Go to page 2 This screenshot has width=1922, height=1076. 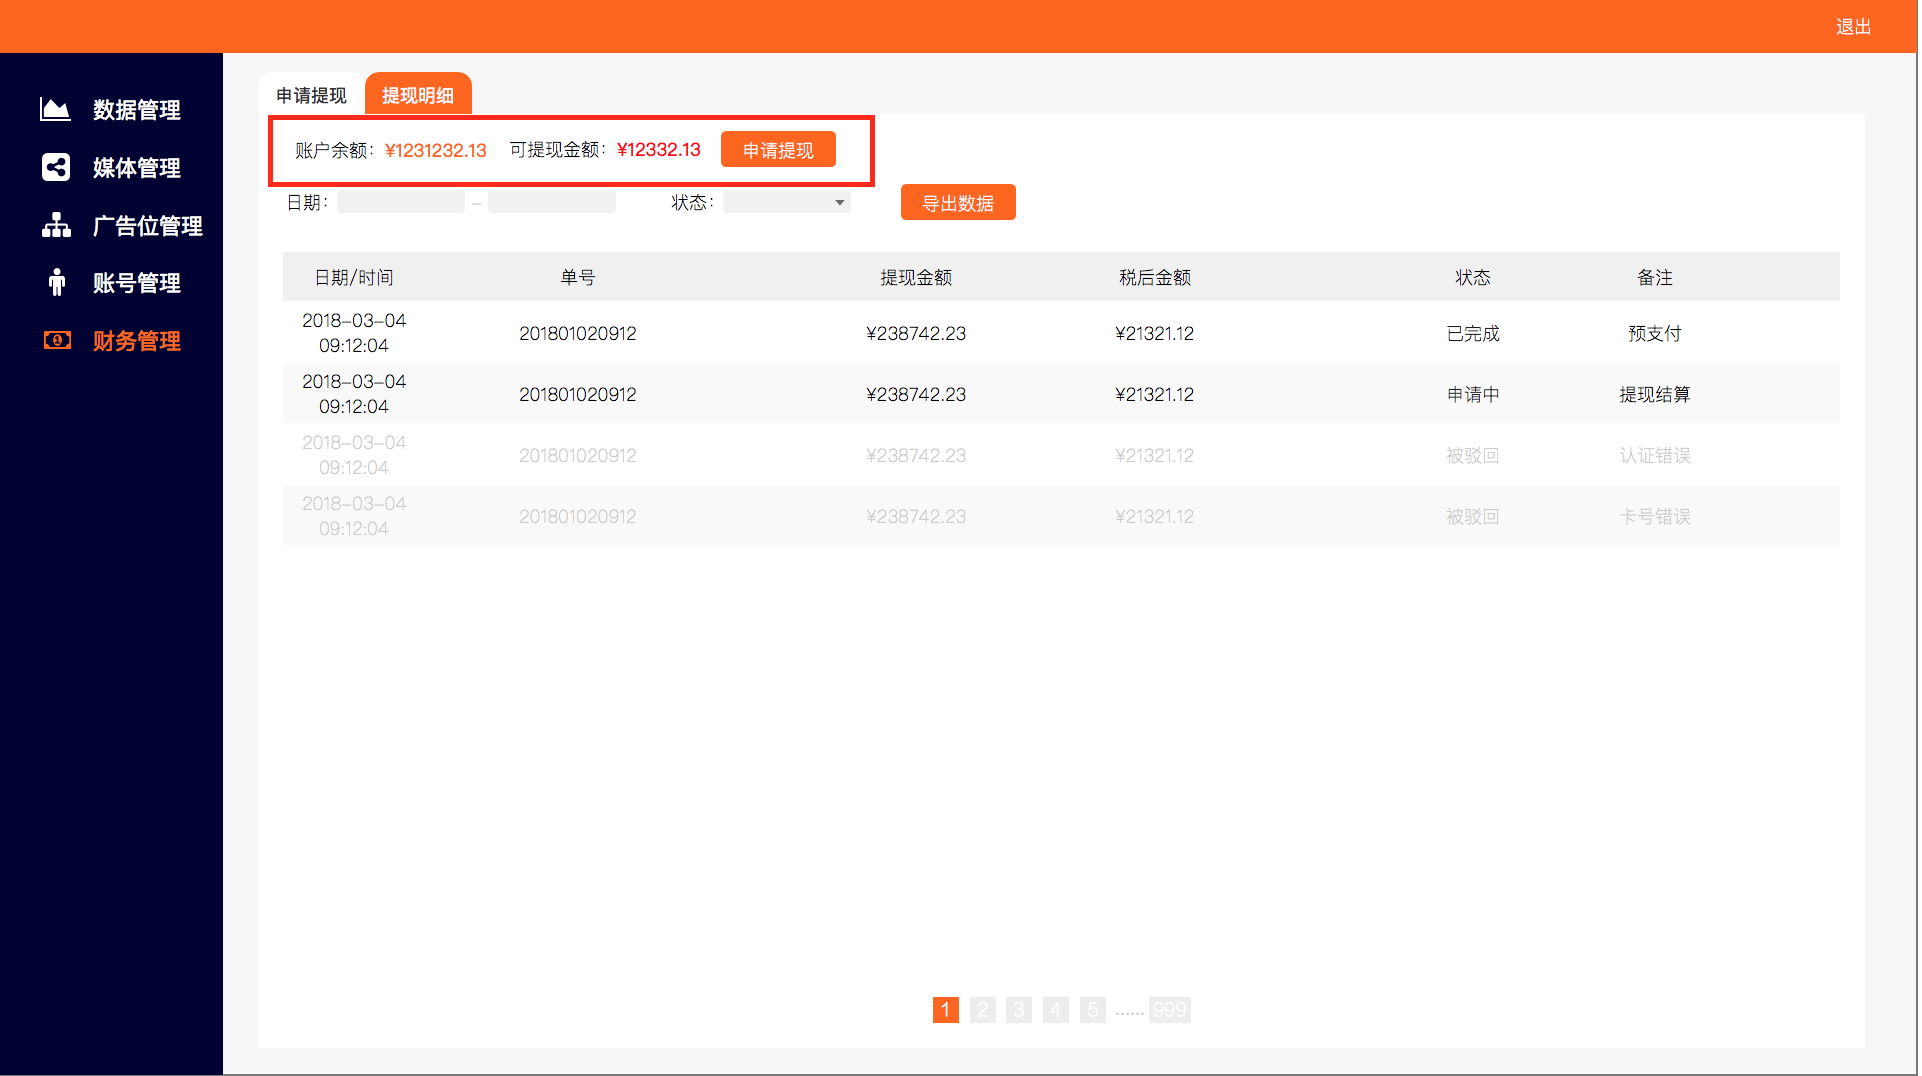pos(983,1010)
